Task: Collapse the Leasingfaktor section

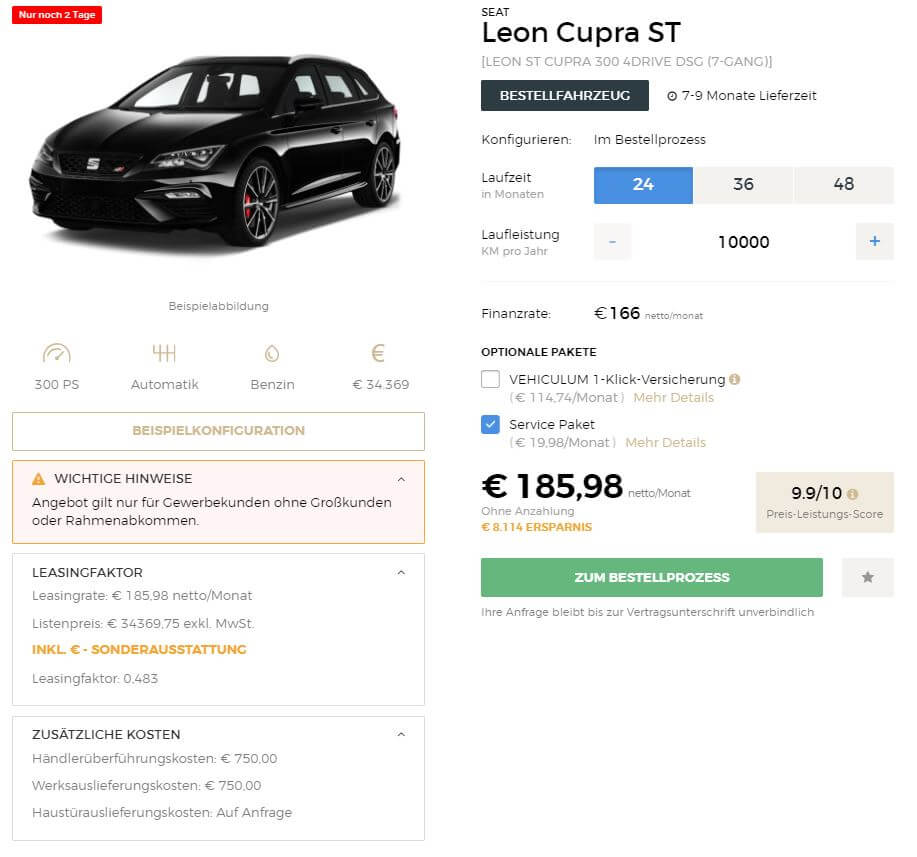Action: coord(401,572)
